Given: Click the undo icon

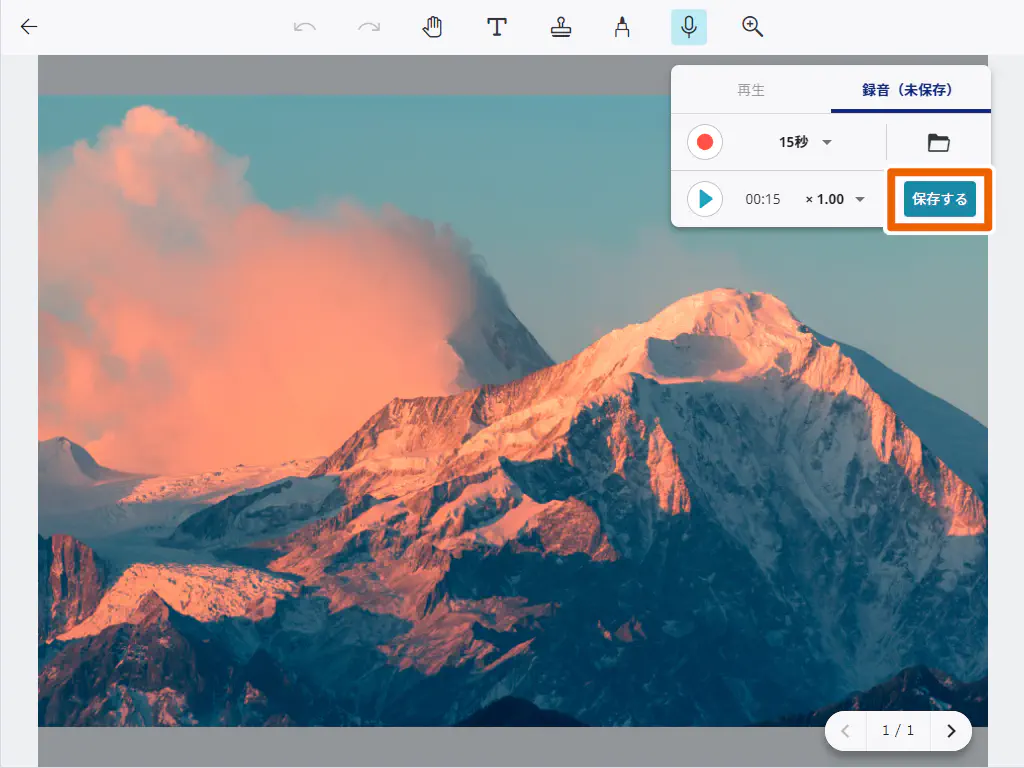Looking at the screenshot, I should 305,27.
